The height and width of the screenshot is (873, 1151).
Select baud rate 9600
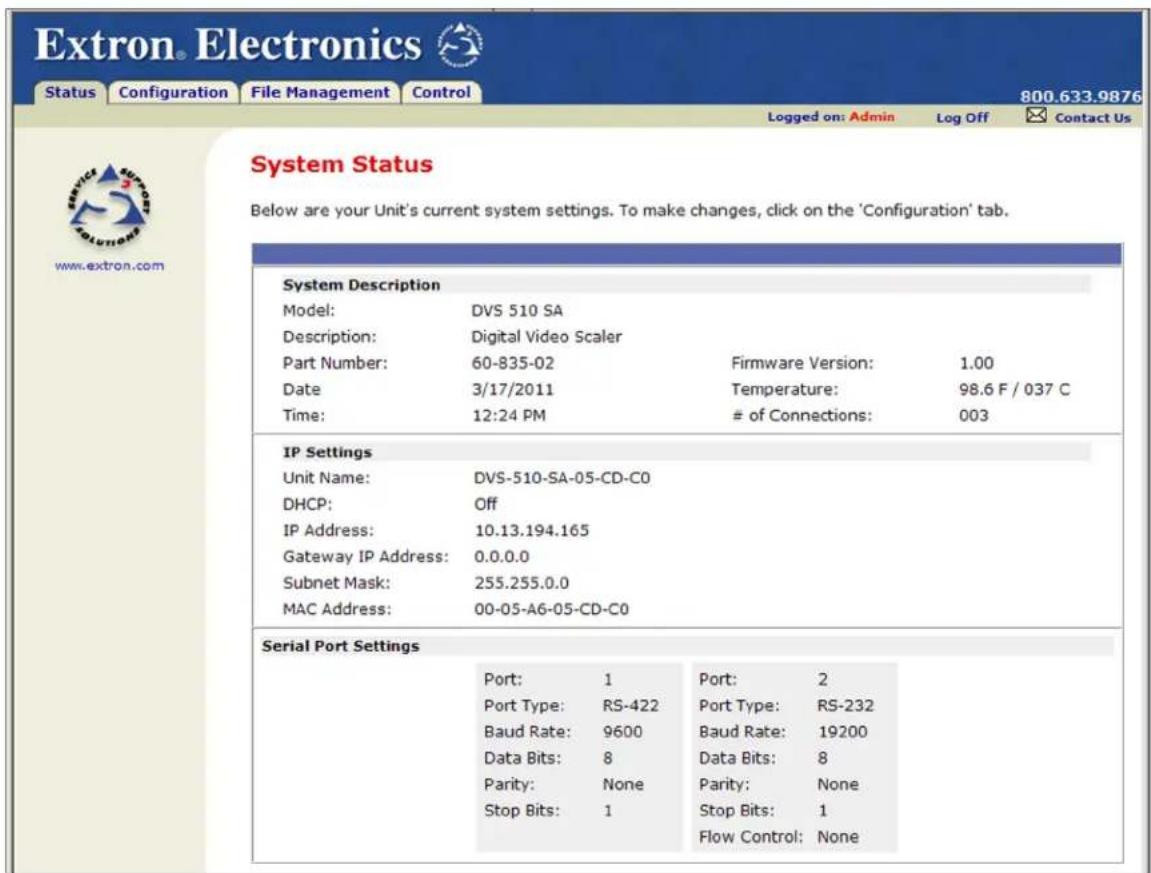[622, 732]
